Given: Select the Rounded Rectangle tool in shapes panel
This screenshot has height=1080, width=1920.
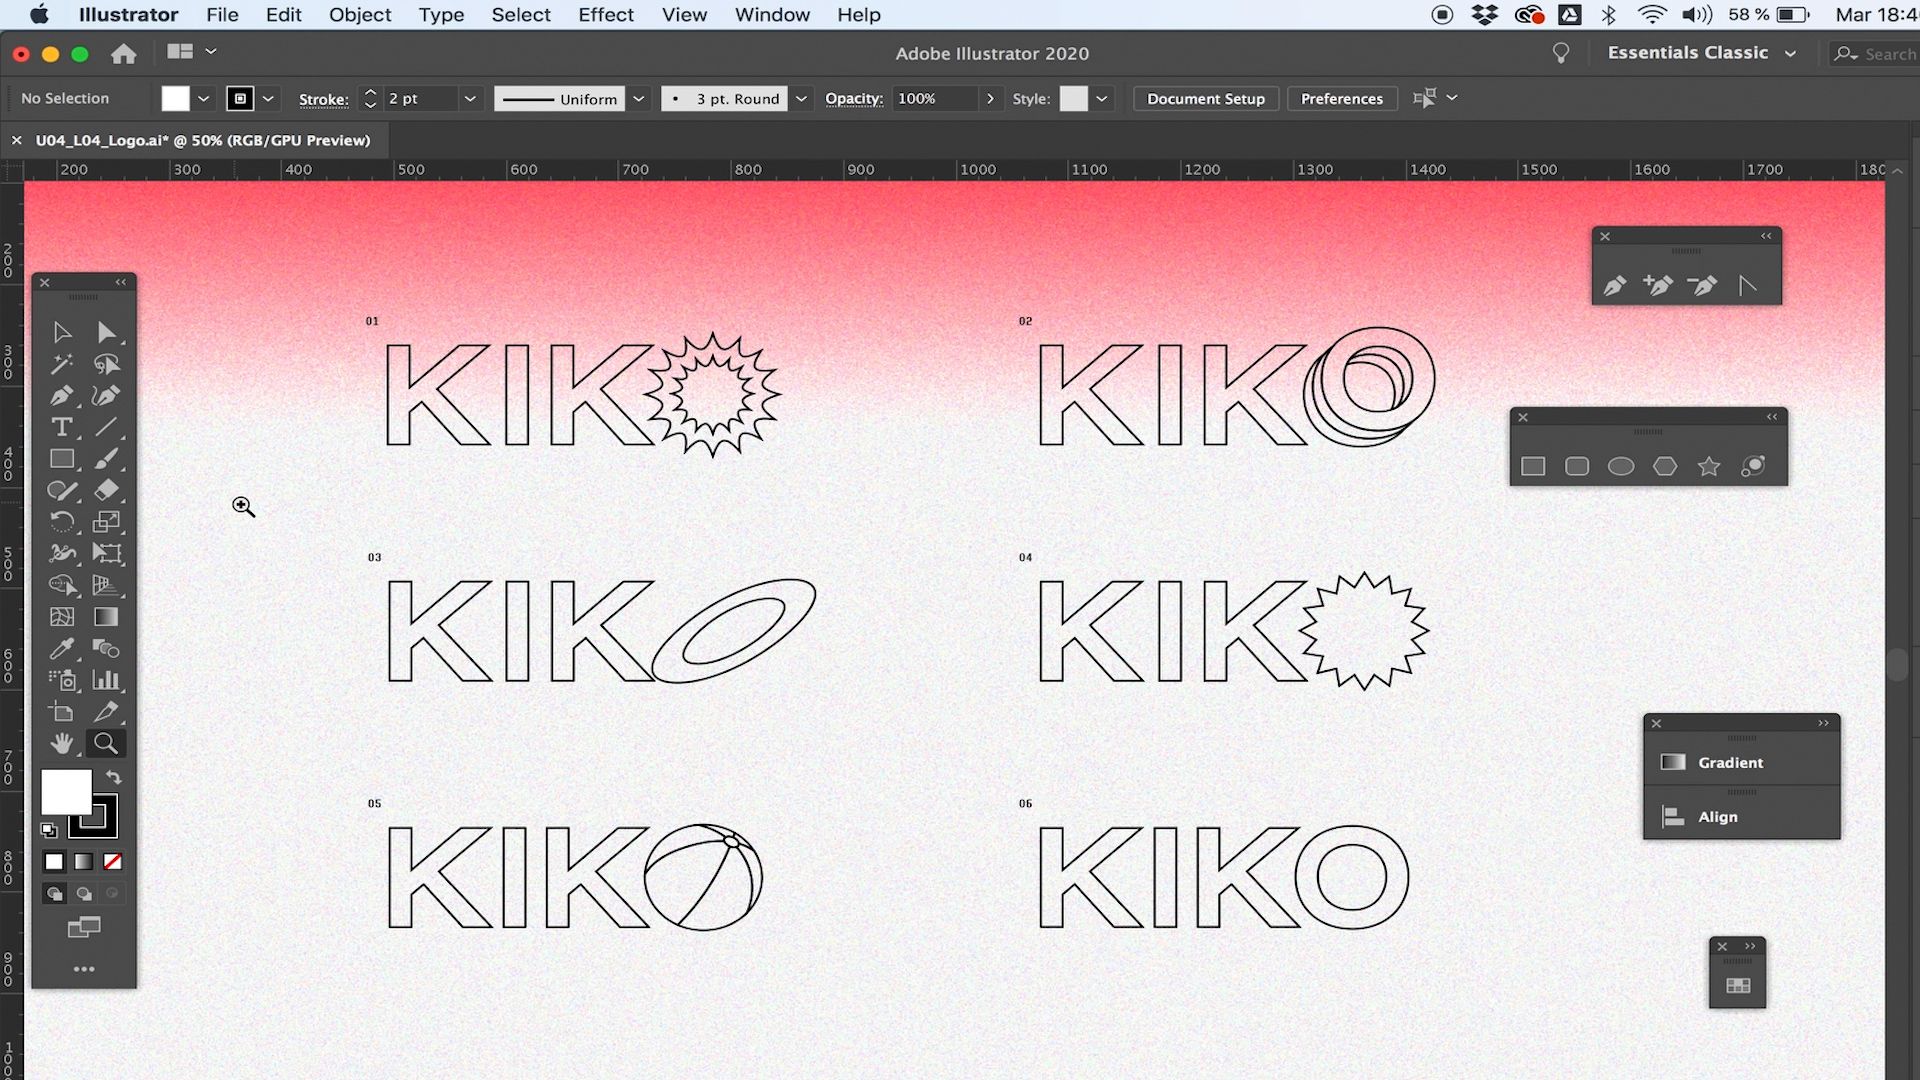Looking at the screenshot, I should click(1577, 466).
